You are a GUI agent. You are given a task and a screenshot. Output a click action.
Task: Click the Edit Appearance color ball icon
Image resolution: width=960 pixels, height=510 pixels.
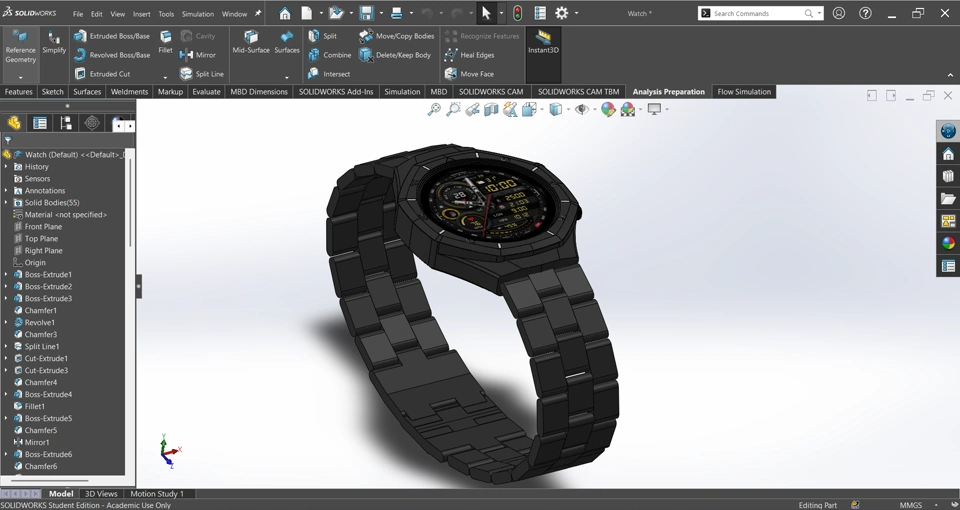pos(607,110)
